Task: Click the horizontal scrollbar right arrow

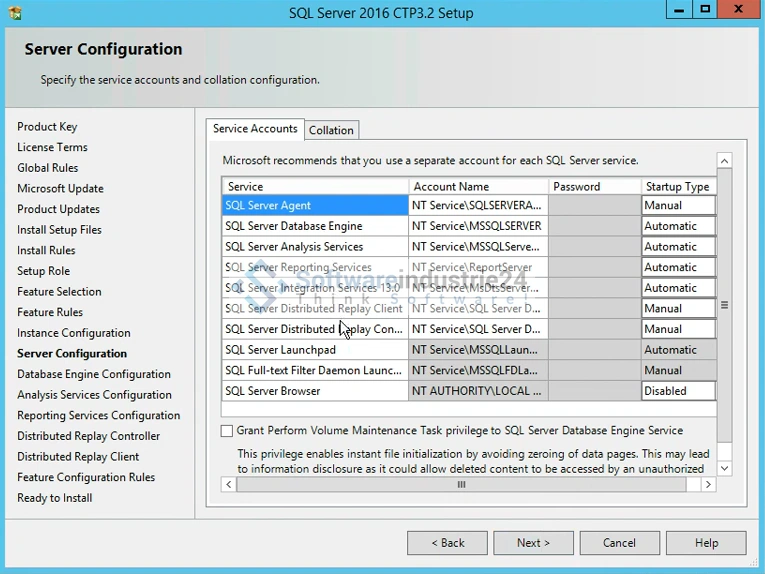Action: 708,485
